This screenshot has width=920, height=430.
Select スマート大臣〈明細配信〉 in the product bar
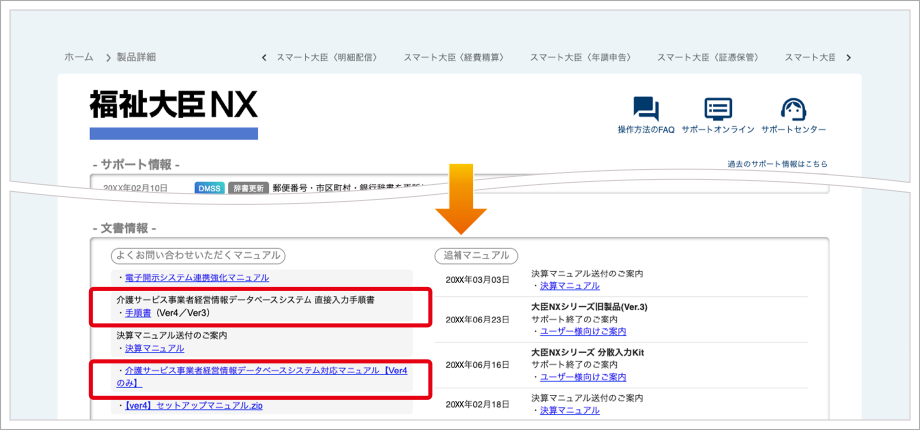coord(326,57)
